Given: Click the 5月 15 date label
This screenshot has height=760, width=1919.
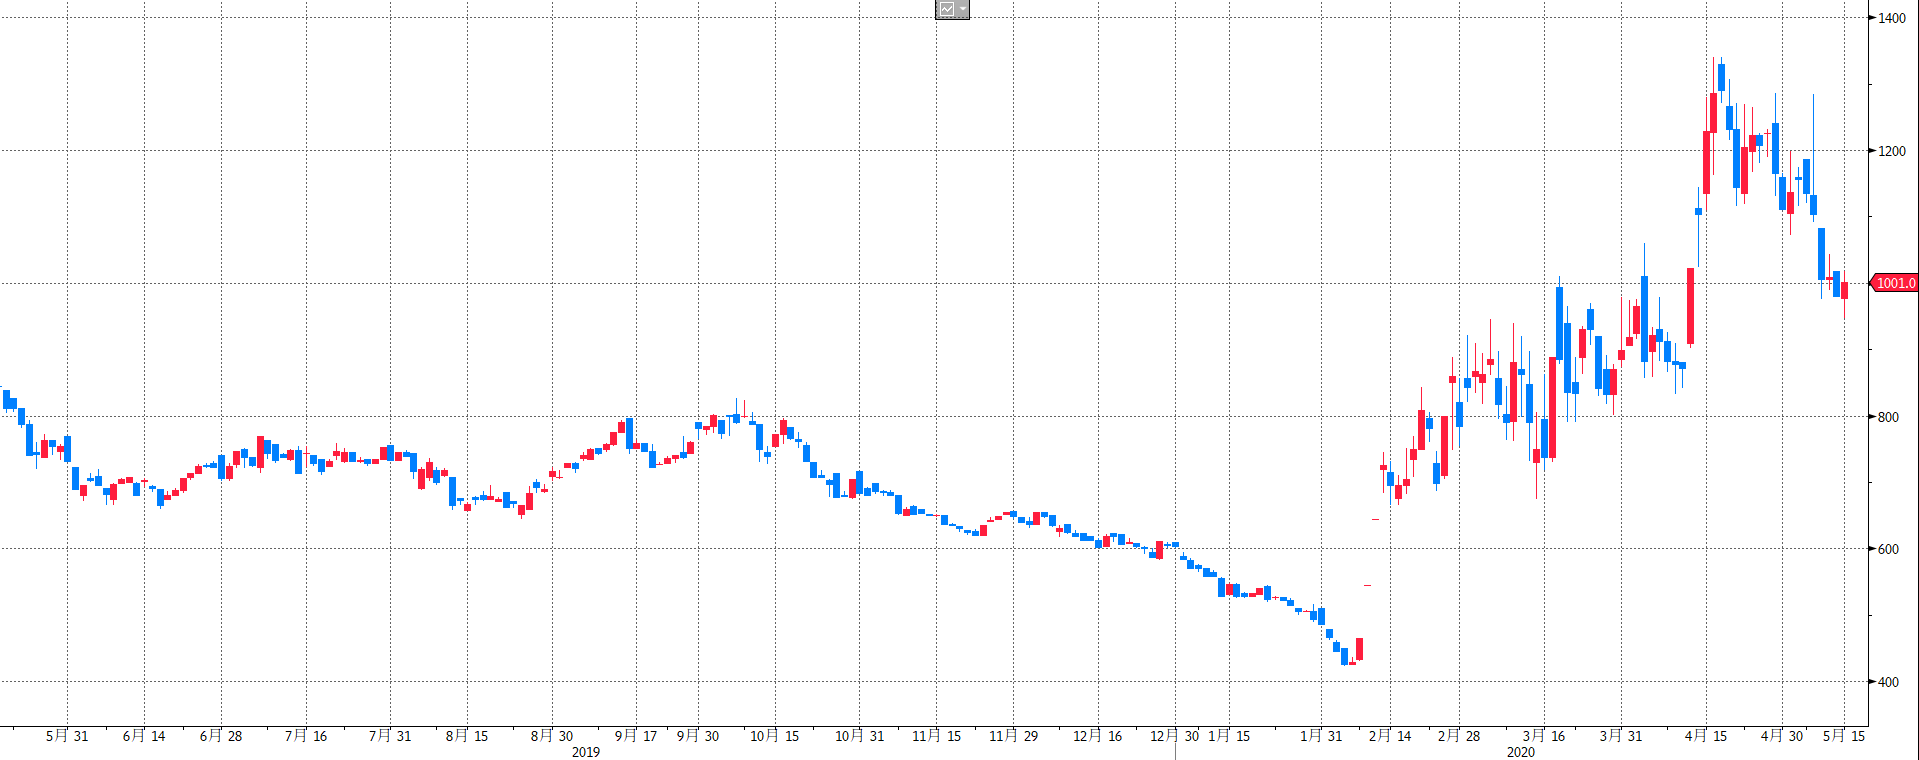Looking at the screenshot, I should click(1844, 736).
